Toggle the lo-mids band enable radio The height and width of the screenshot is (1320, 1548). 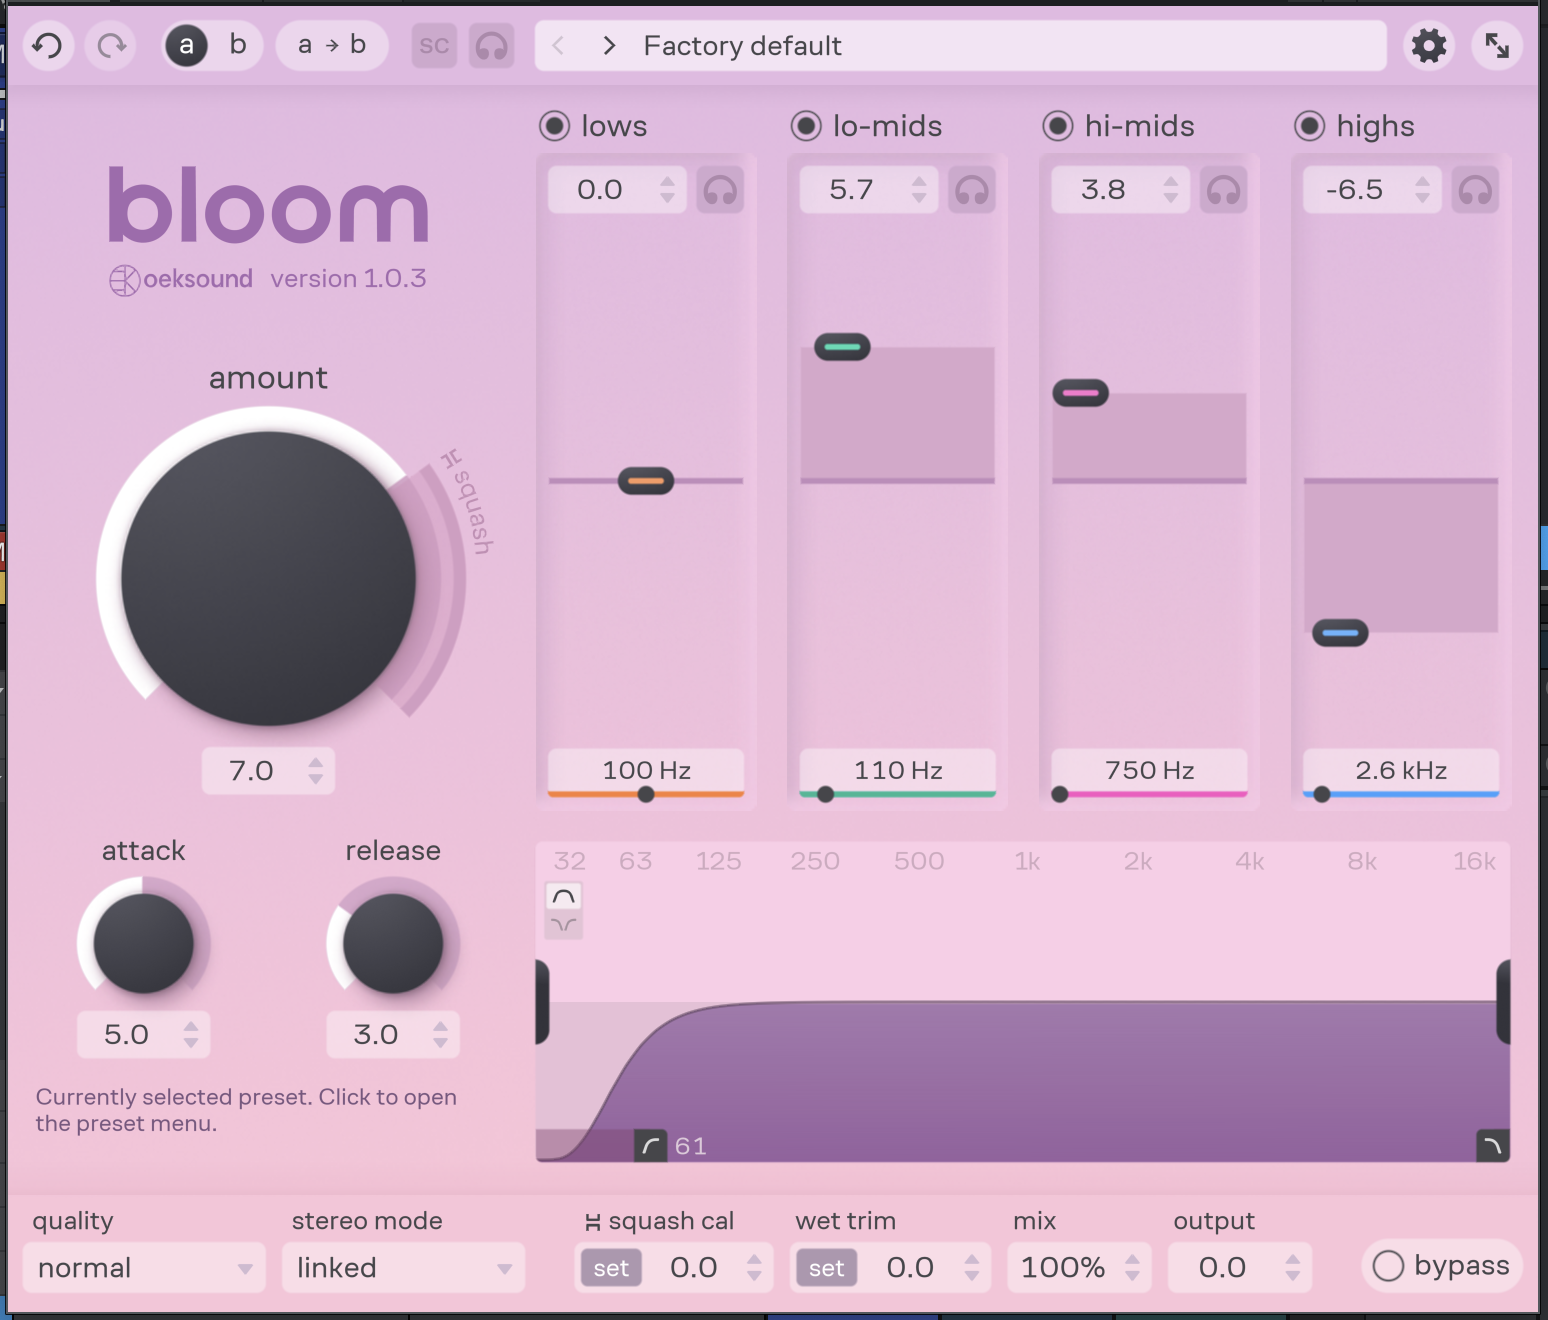pyautogui.click(x=806, y=125)
